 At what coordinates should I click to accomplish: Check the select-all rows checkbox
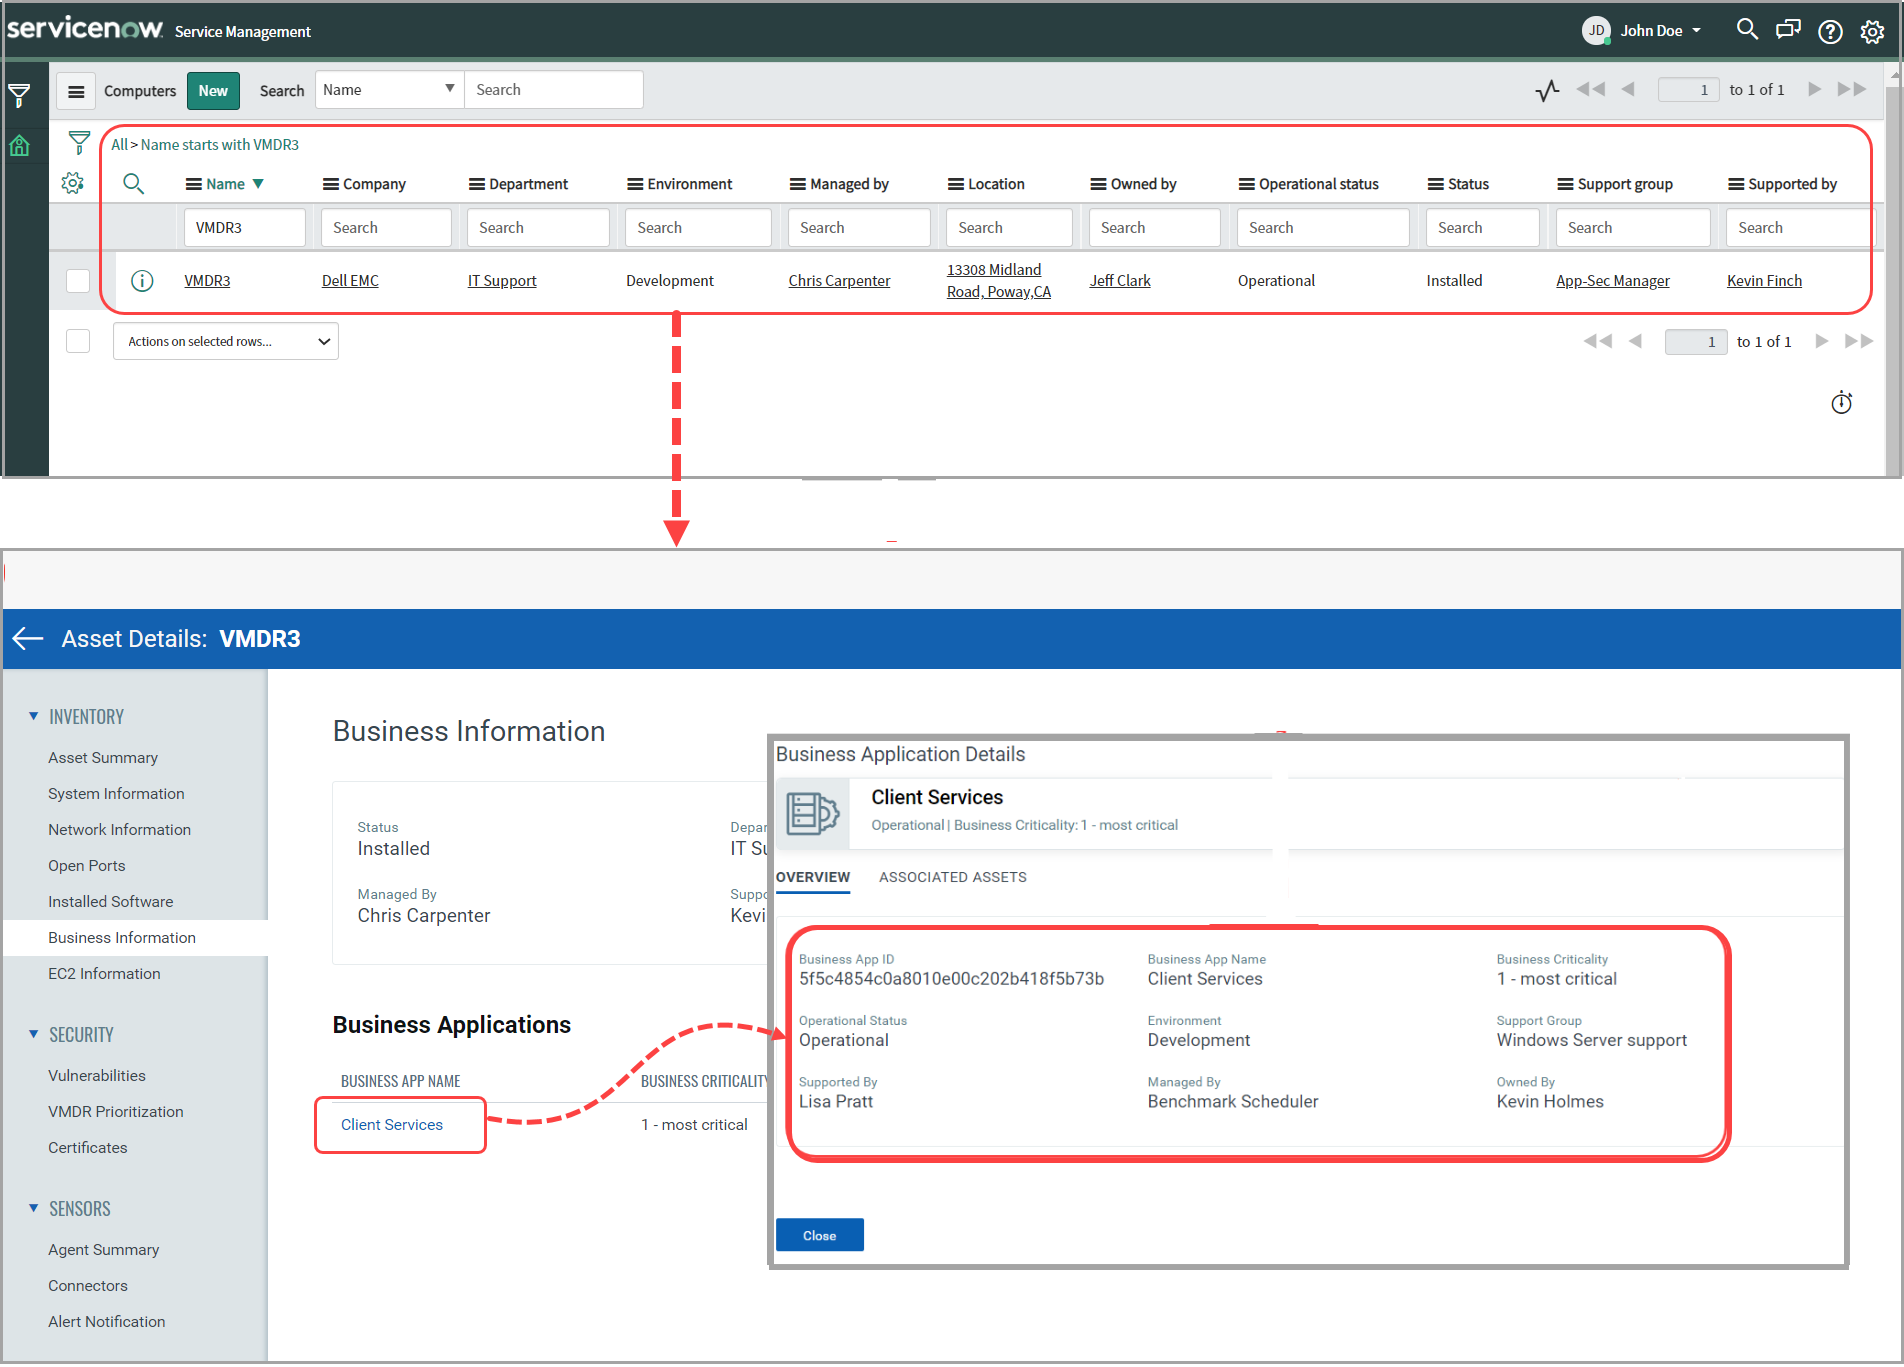(77, 340)
